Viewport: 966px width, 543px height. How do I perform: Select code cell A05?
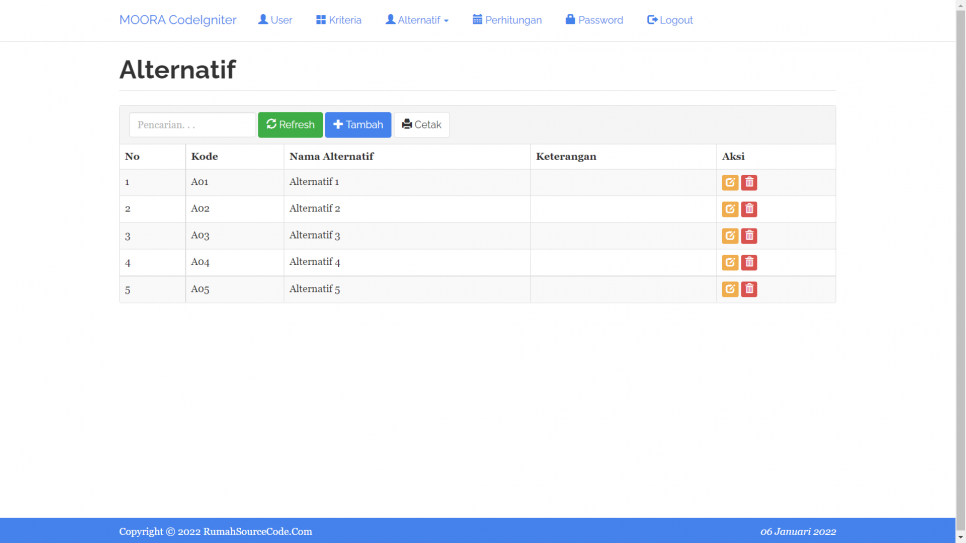(234, 289)
